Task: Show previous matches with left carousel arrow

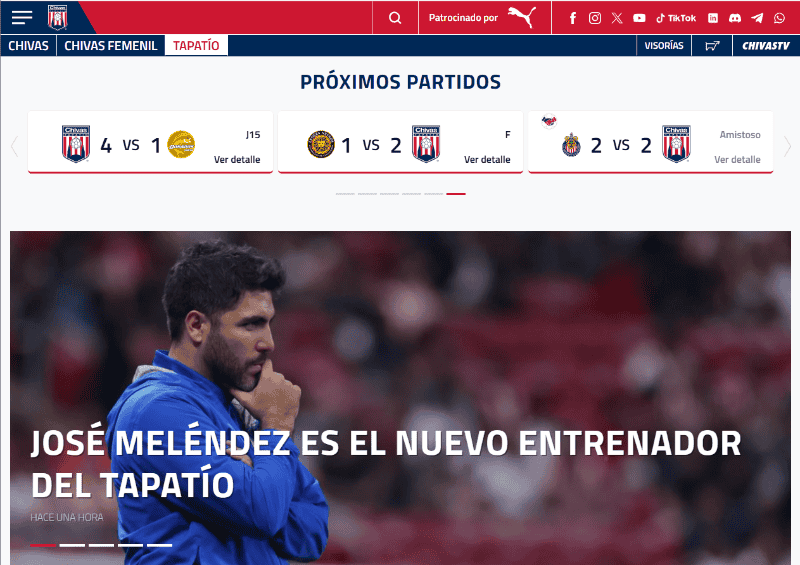Action: click(x=14, y=146)
